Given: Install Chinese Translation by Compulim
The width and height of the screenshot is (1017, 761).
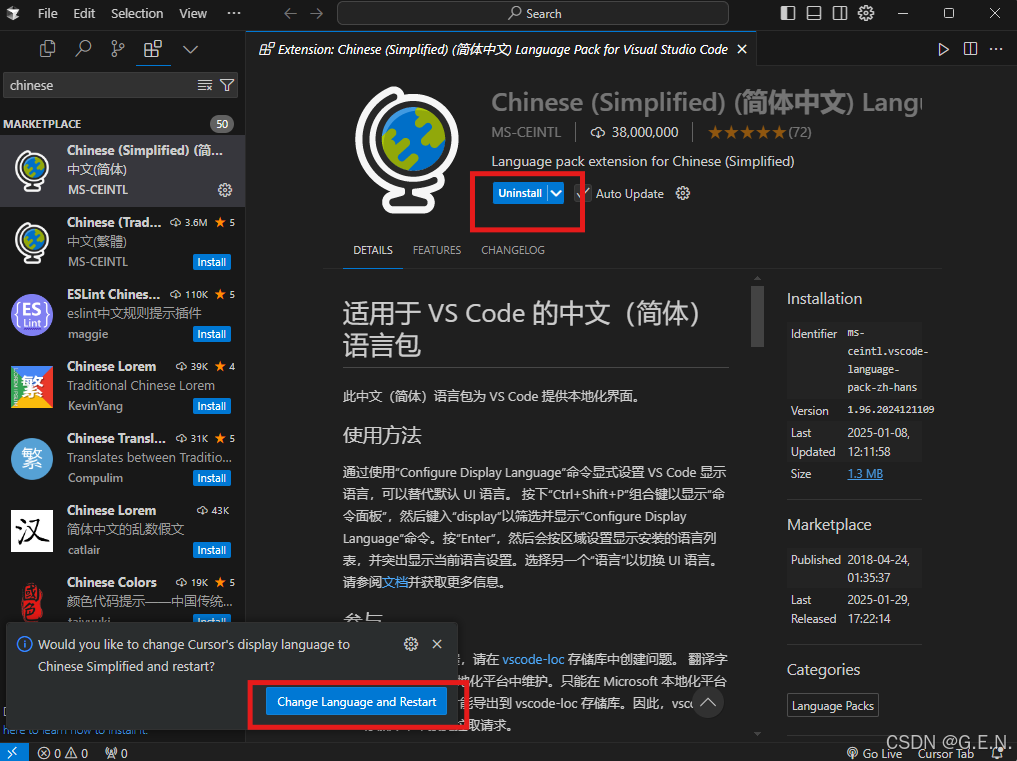Looking at the screenshot, I should click(211, 478).
